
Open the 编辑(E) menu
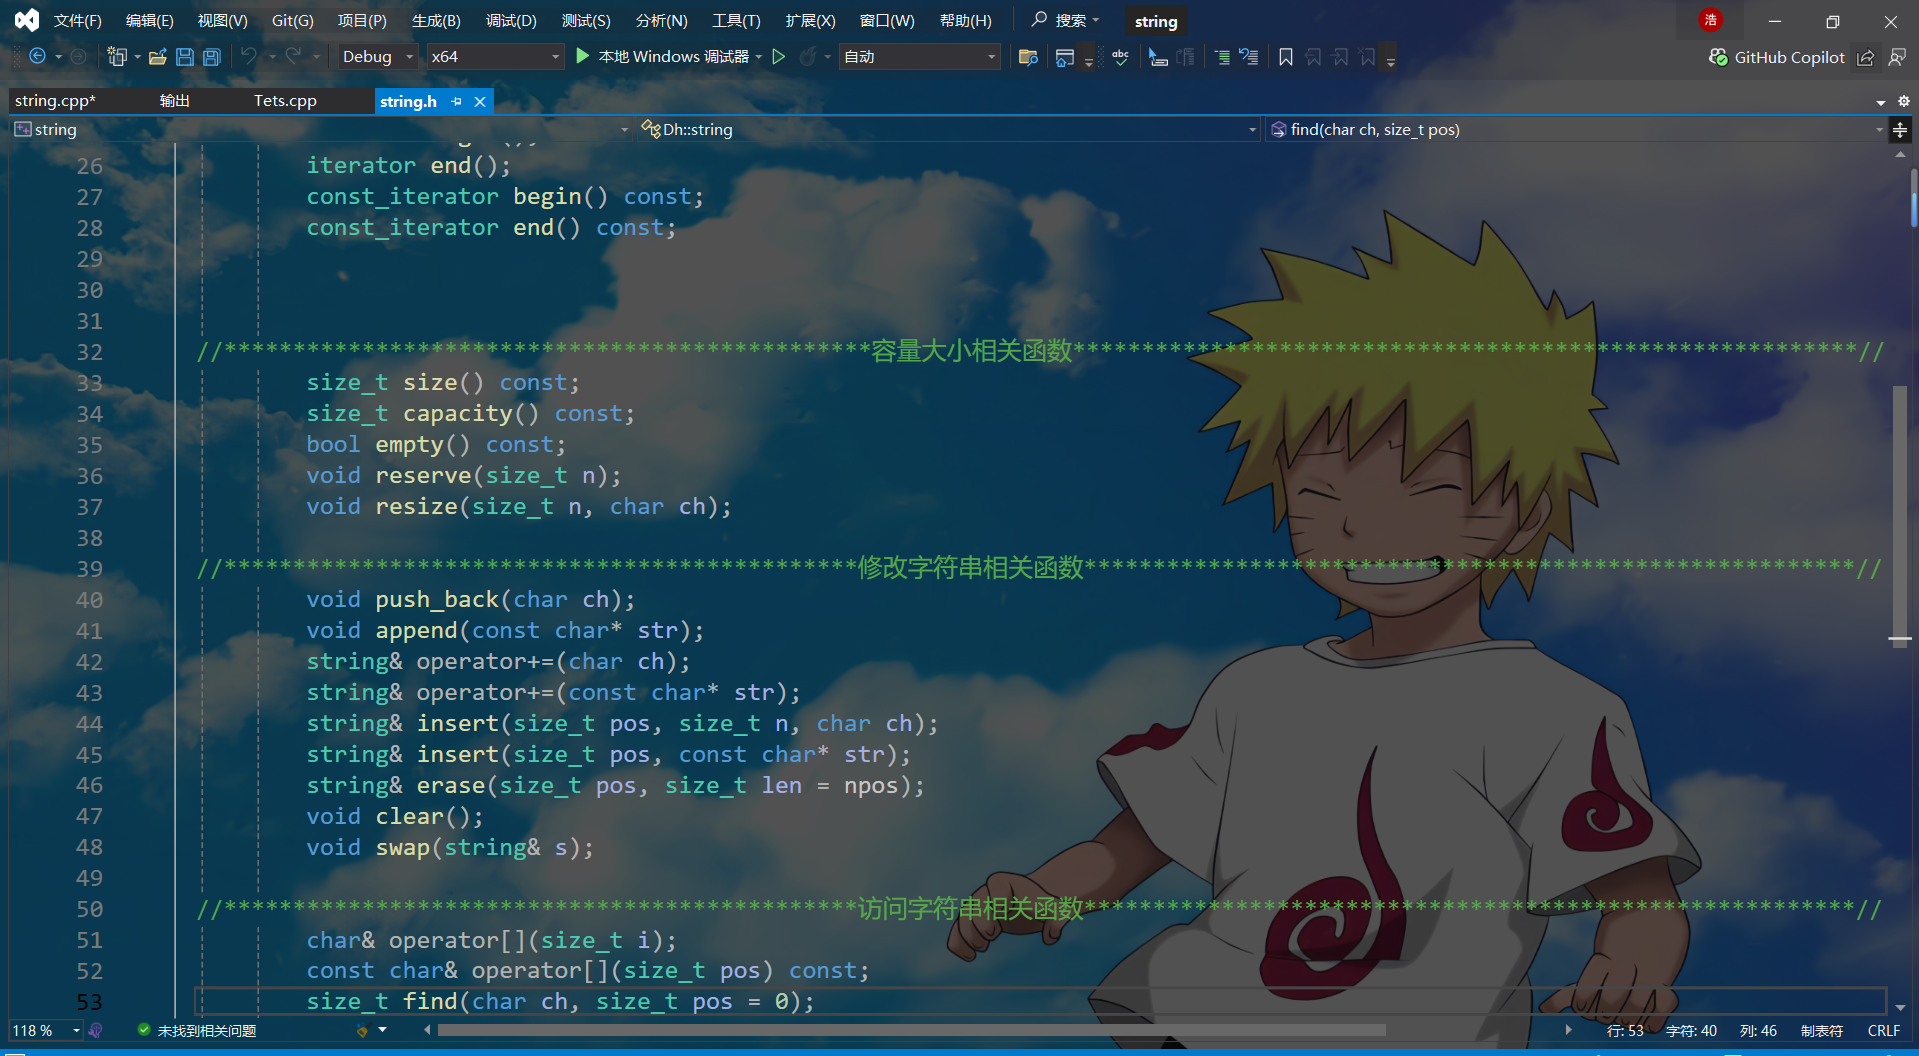pos(150,20)
